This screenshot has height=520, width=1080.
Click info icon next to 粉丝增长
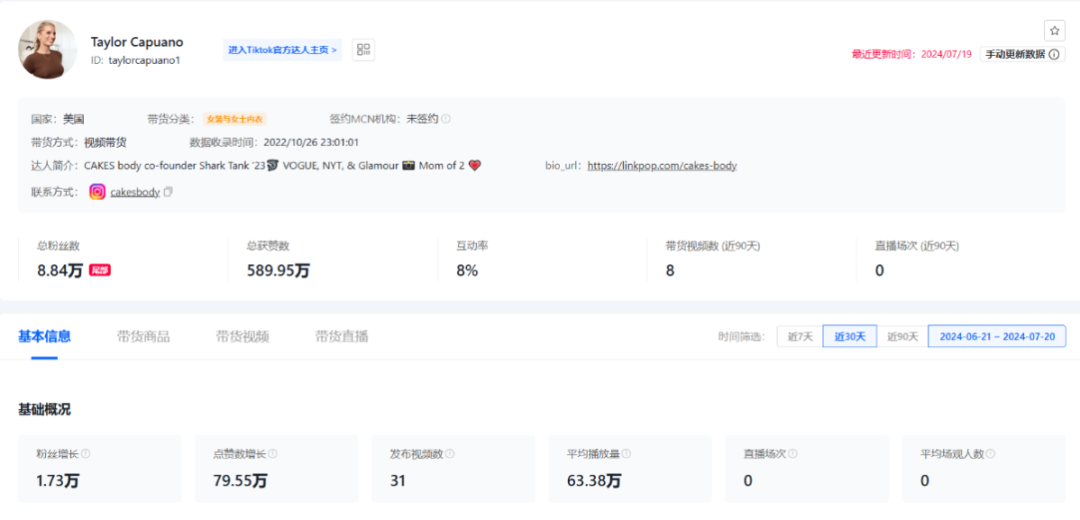pyautogui.click(x=86, y=454)
